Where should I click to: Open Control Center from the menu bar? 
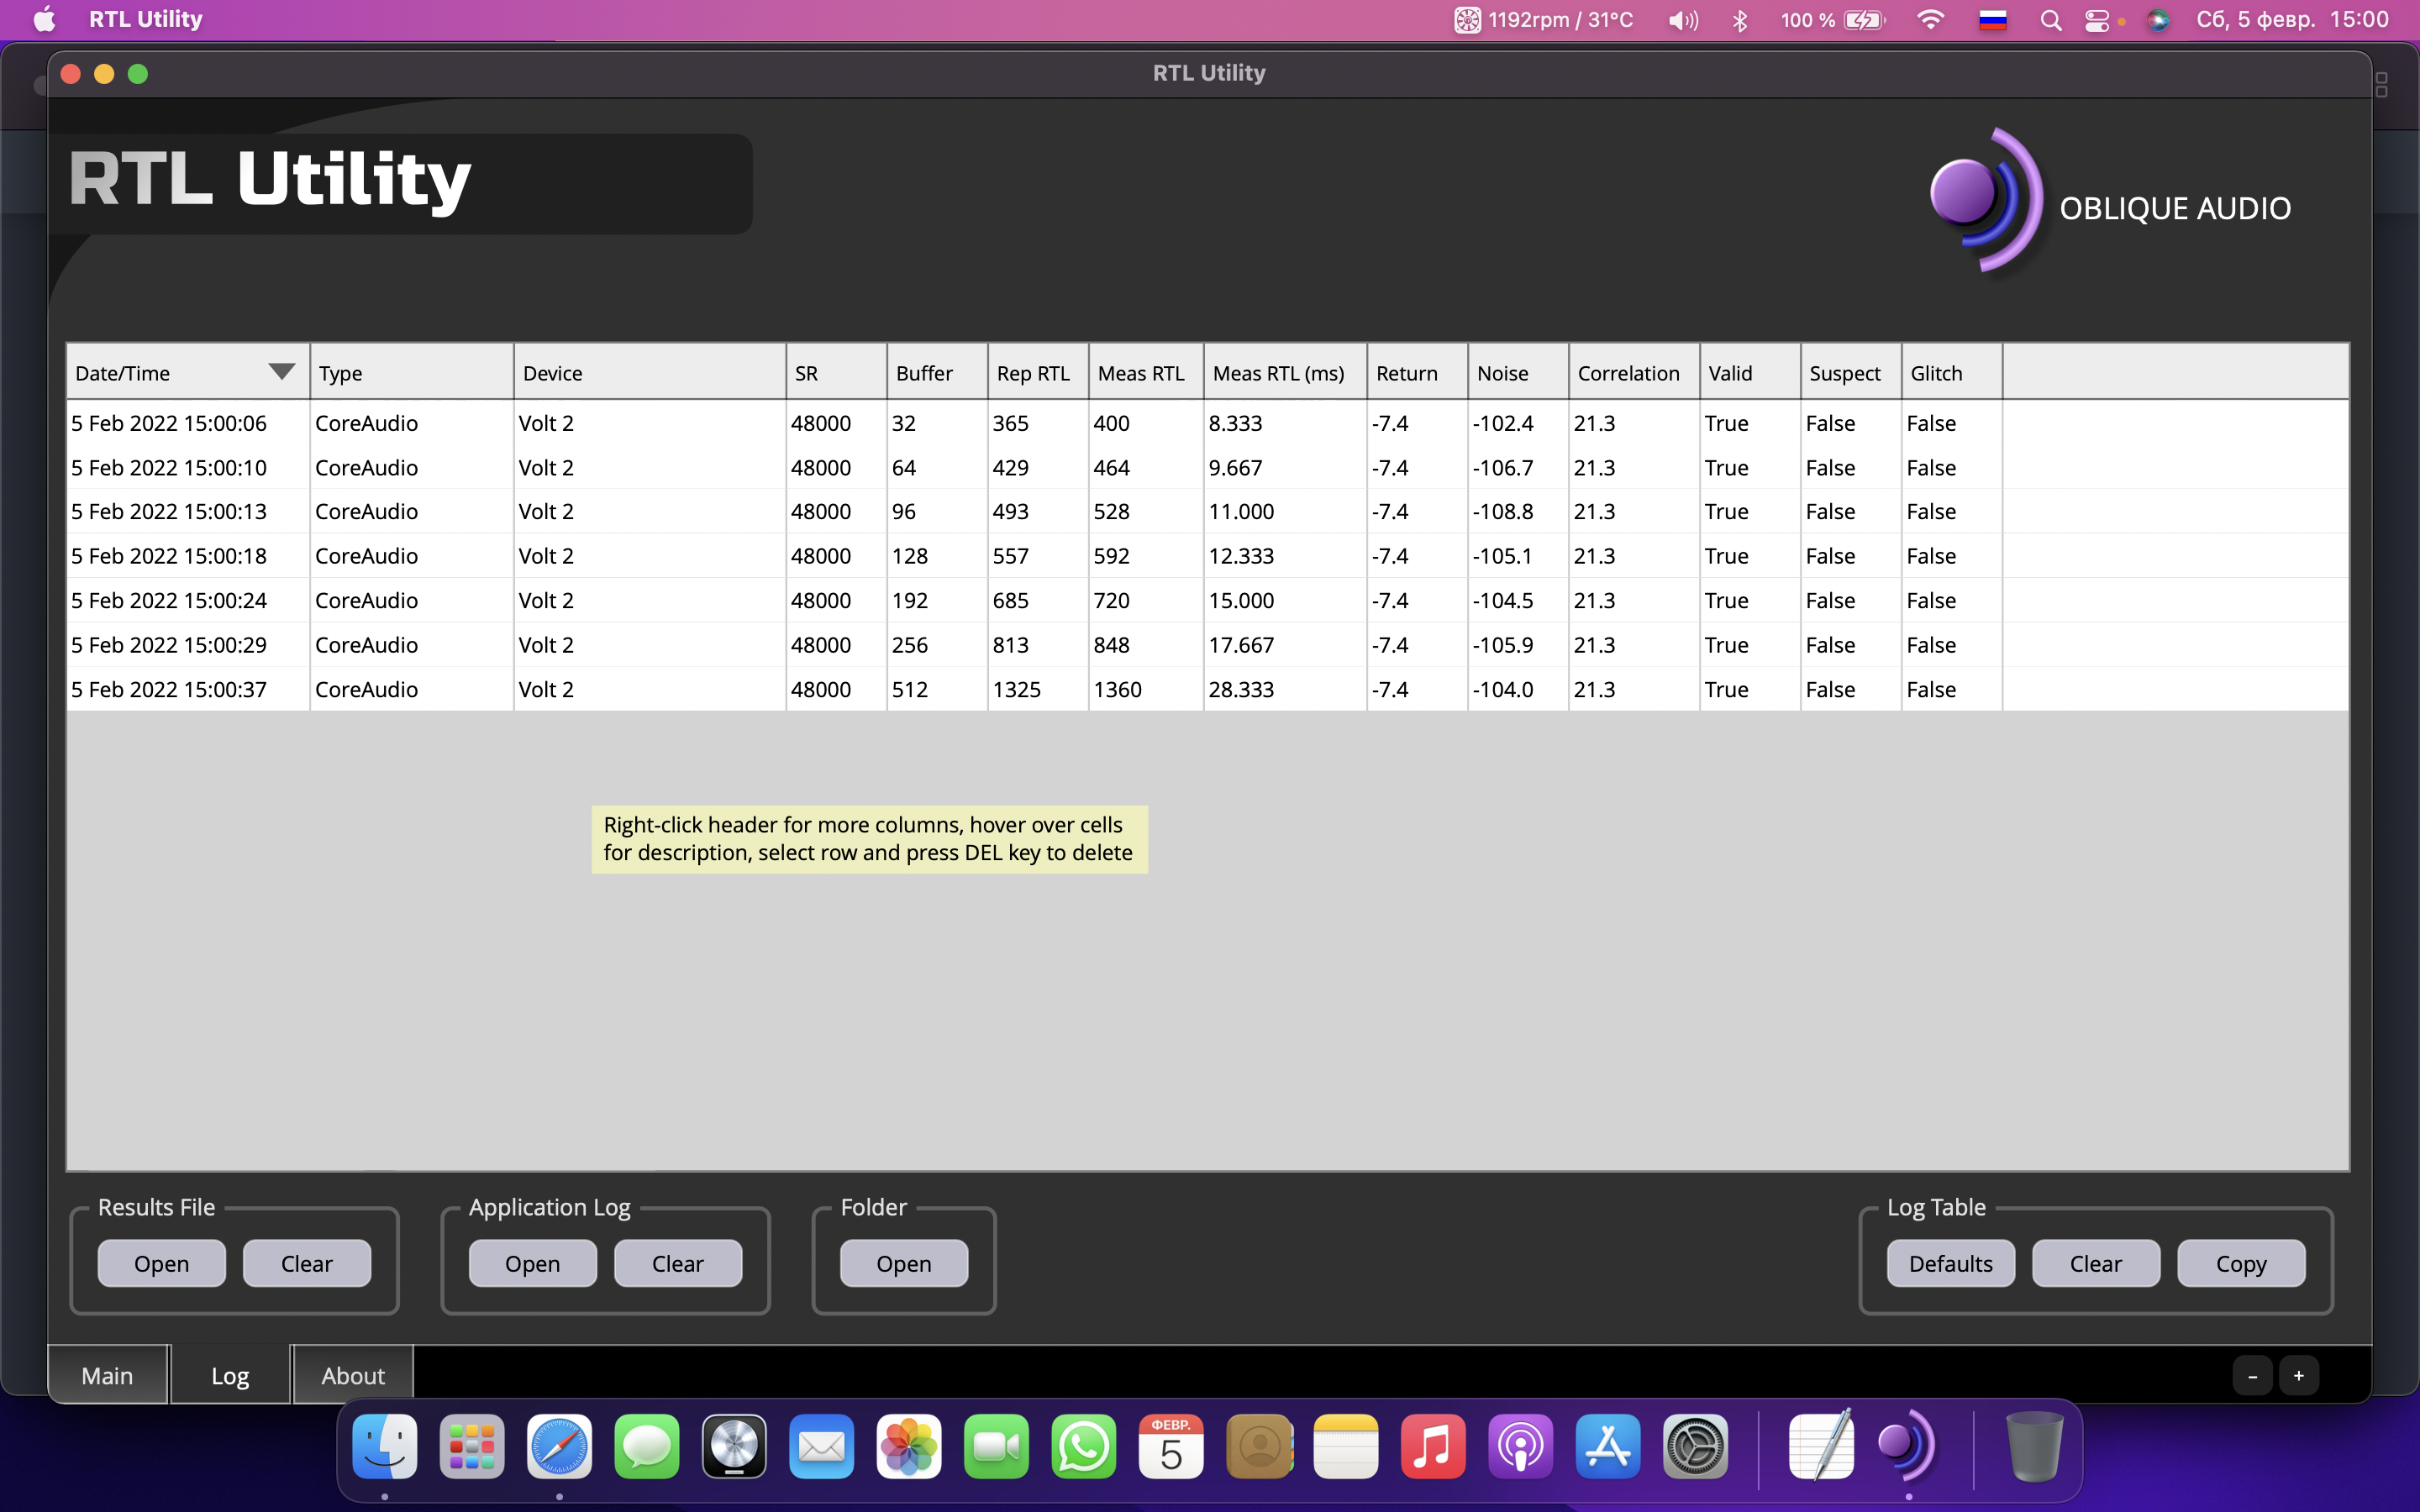[2097, 20]
